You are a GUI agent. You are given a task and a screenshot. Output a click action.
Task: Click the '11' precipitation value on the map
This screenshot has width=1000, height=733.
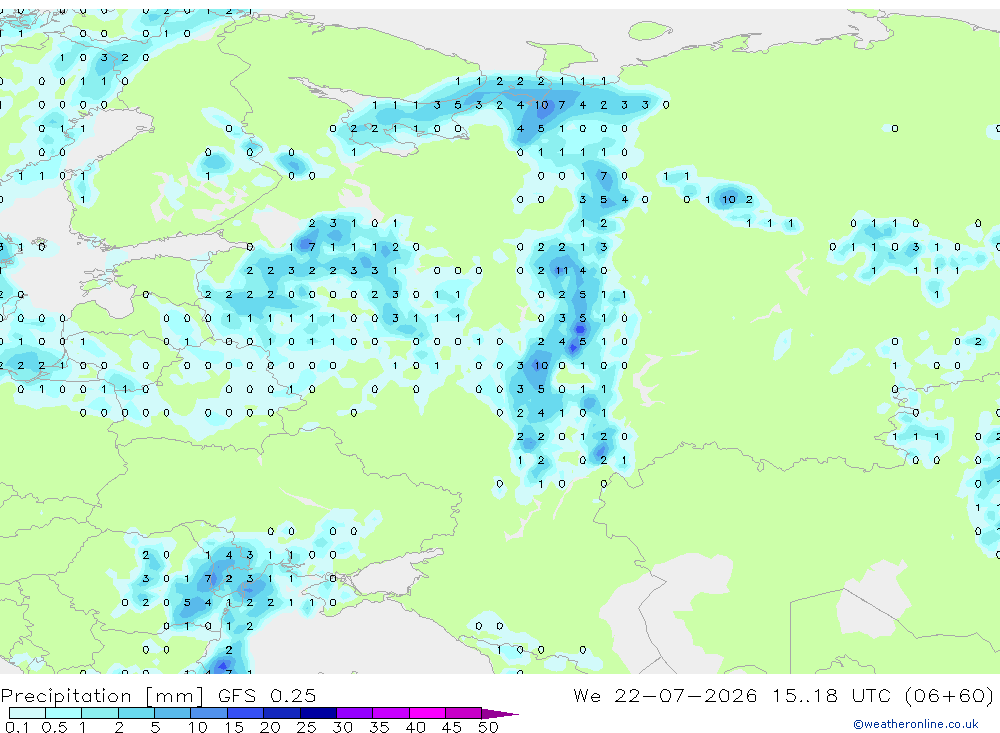561,270
